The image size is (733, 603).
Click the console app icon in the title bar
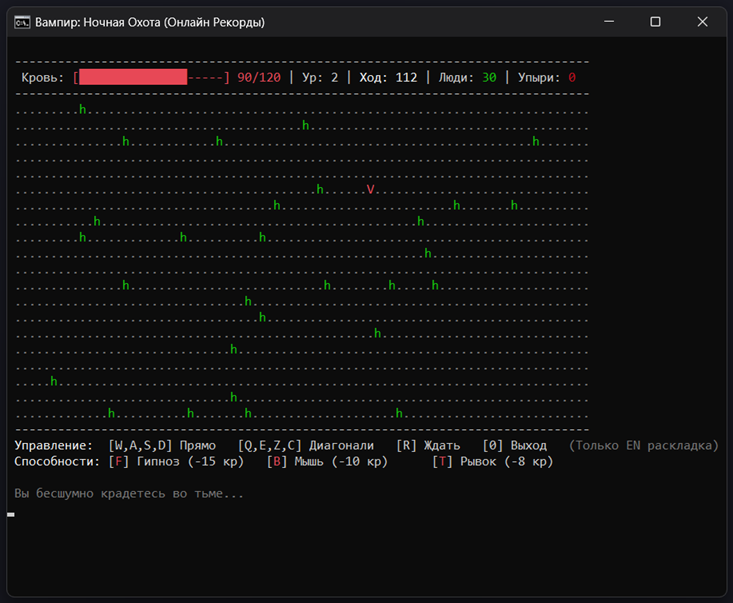click(x=22, y=22)
